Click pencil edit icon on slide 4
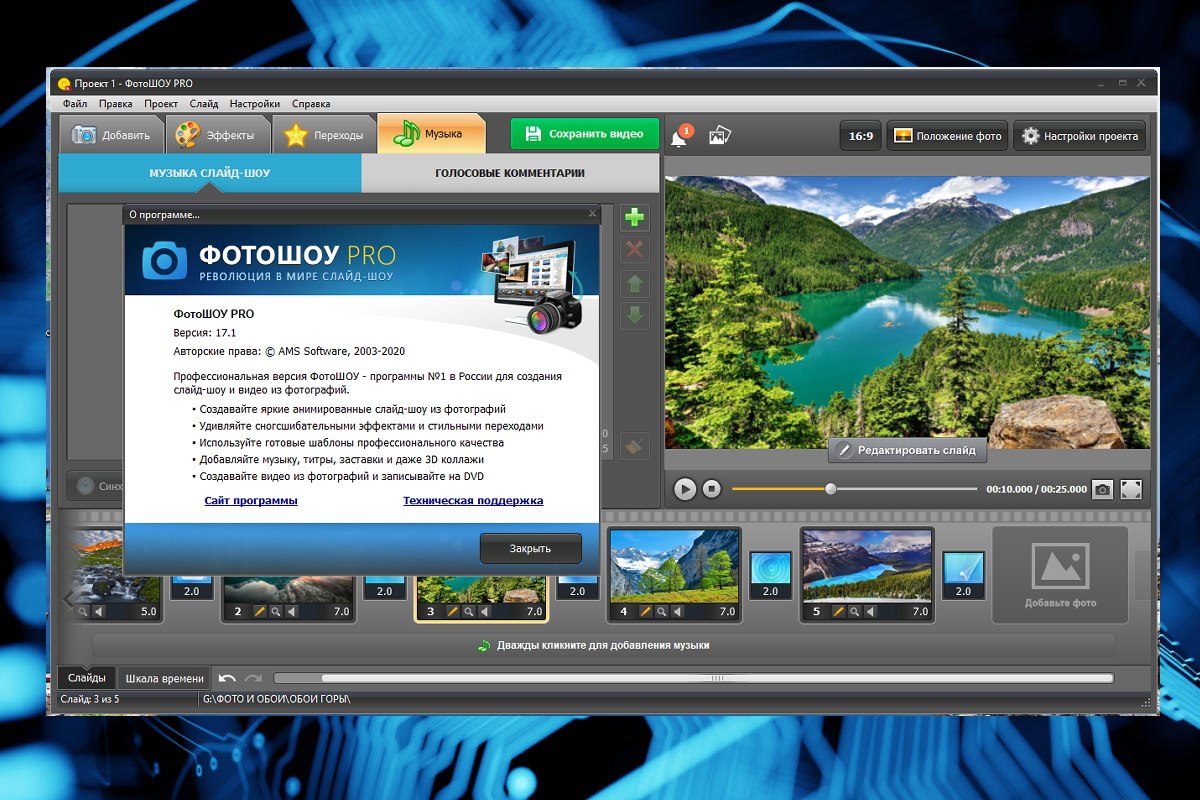 click(645, 611)
